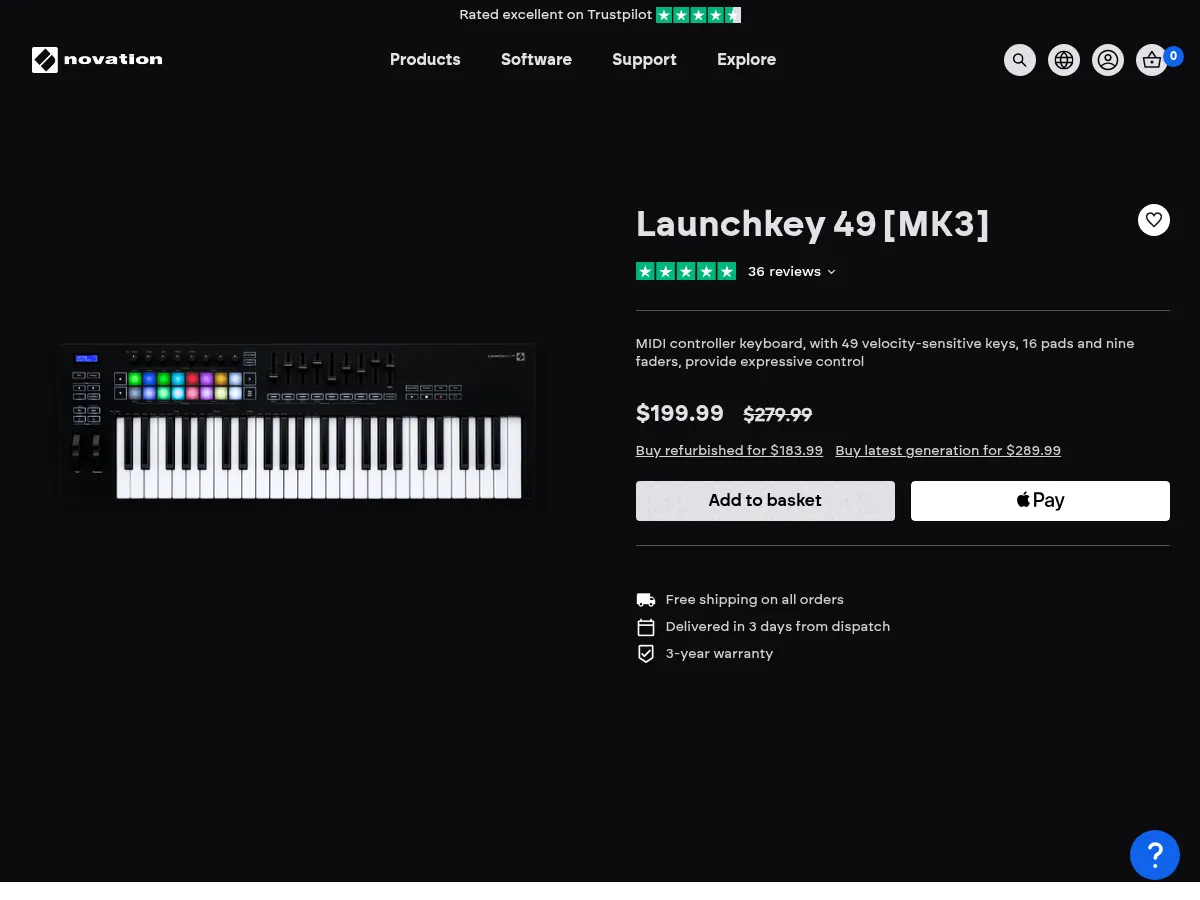This screenshot has height=900, width=1200.
Task: Click the 3-year warranty shield icon
Action: pyautogui.click(x=645, y=653)
